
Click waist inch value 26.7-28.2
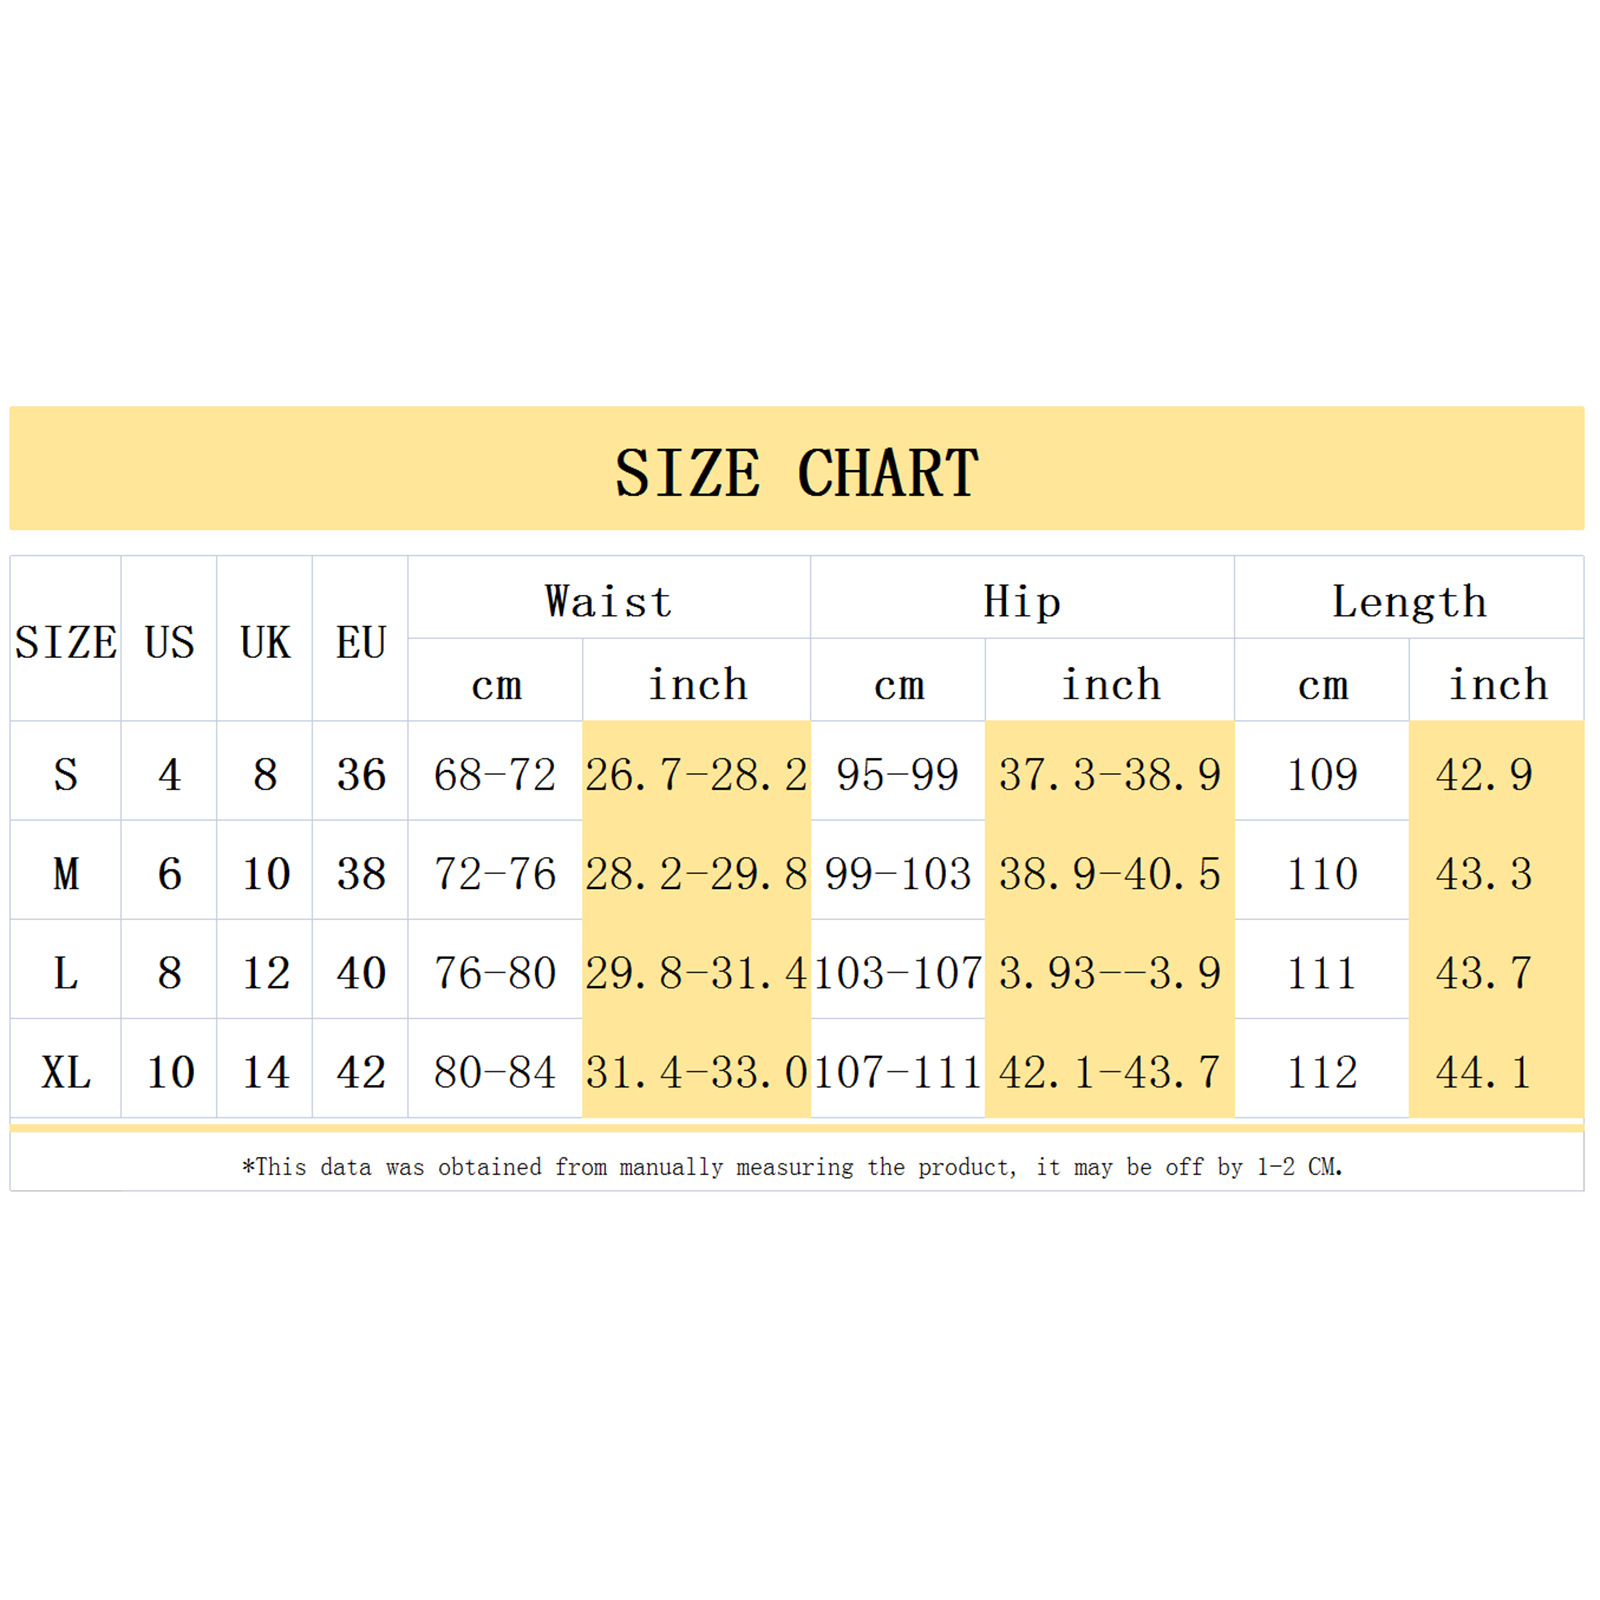click(x=696, y=774)
